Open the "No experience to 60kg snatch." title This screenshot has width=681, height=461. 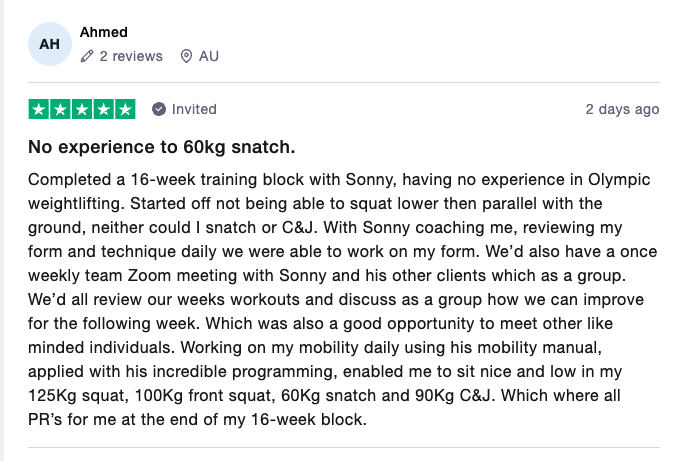pos(162,147)
